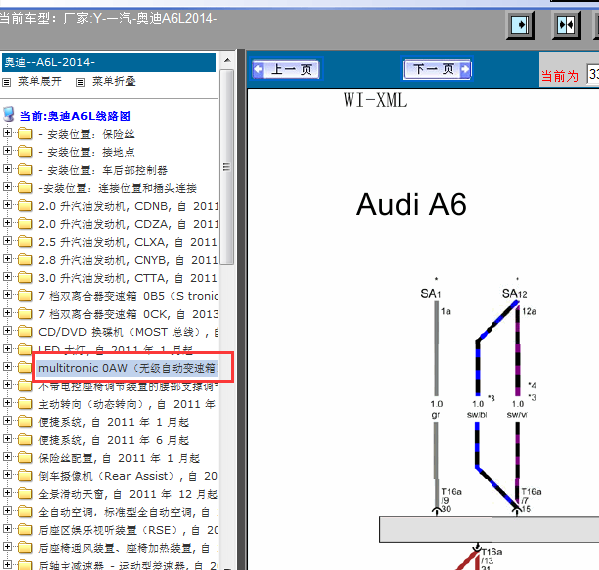Click folder icon of 主动转向（动态转向）

pyautogui.click(x=25, y=403)
